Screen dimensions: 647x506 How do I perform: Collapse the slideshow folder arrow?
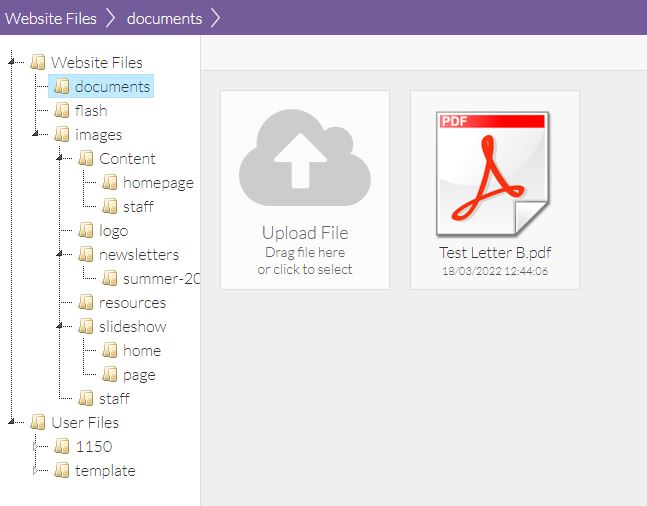click(x=60, y=327)
